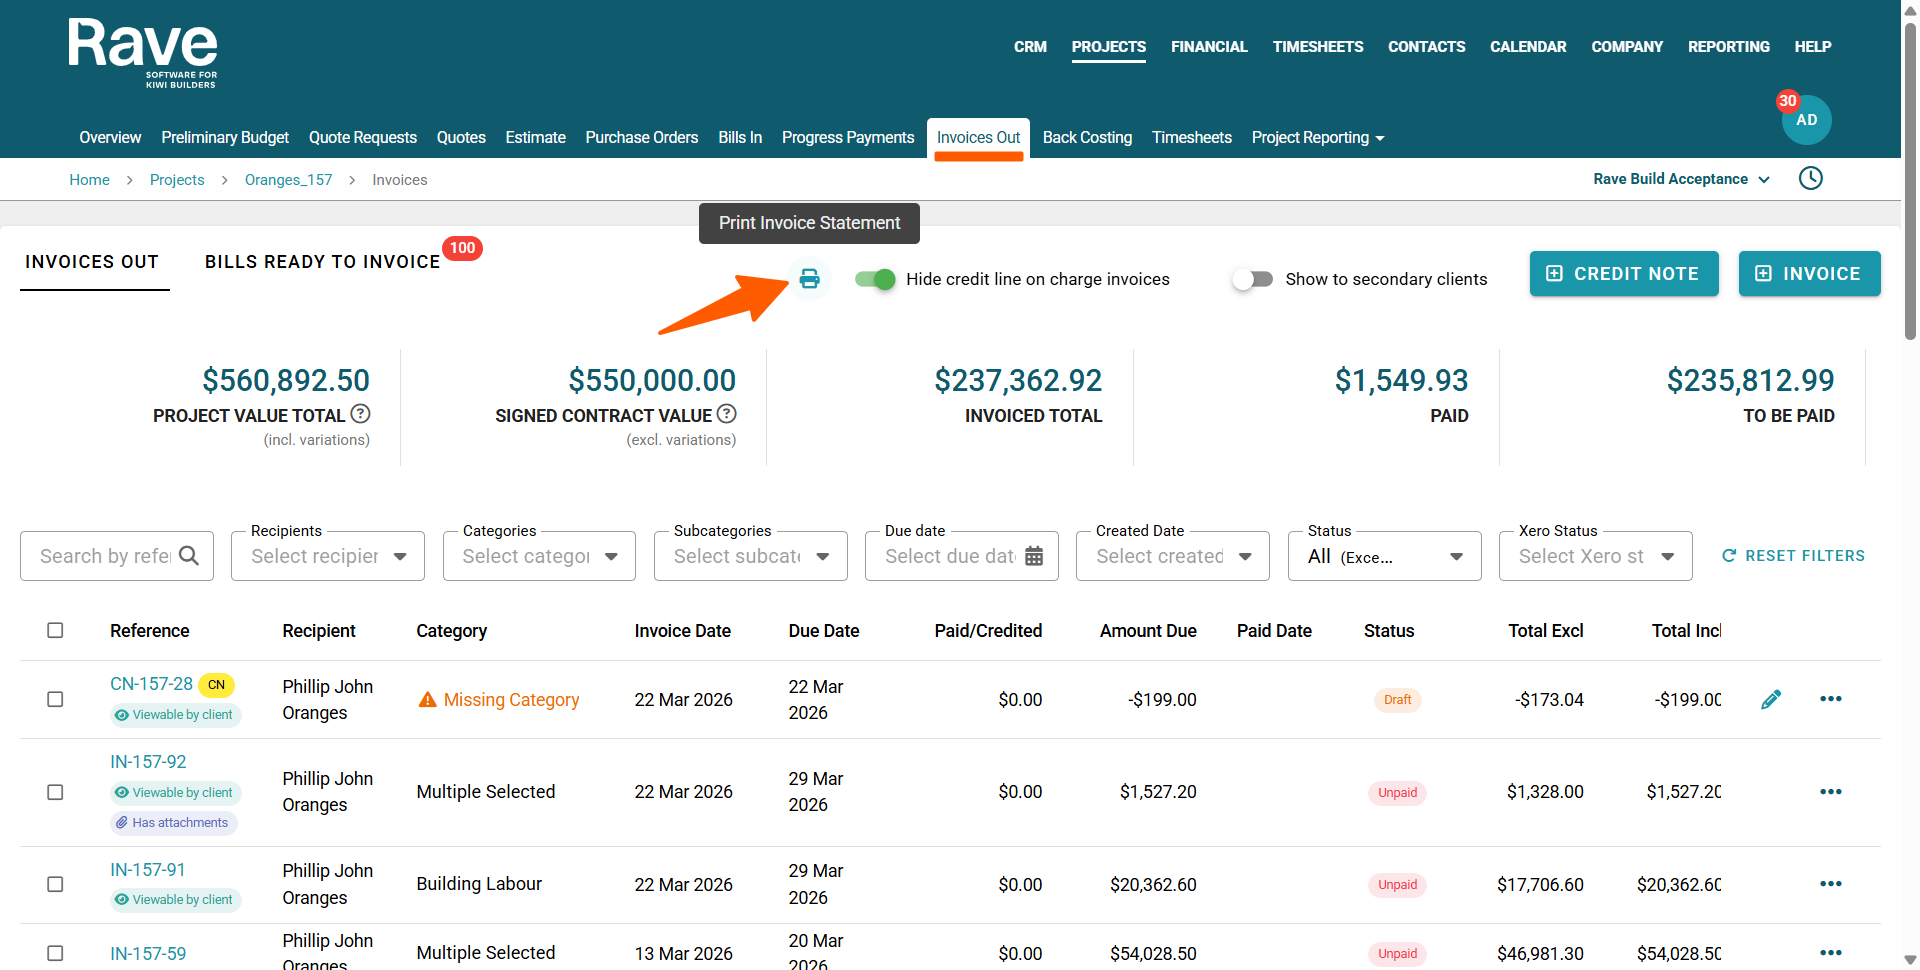The image size is (1920, 970).
Task: Click the Missing Category warning icon
Action: pos(427,700)
